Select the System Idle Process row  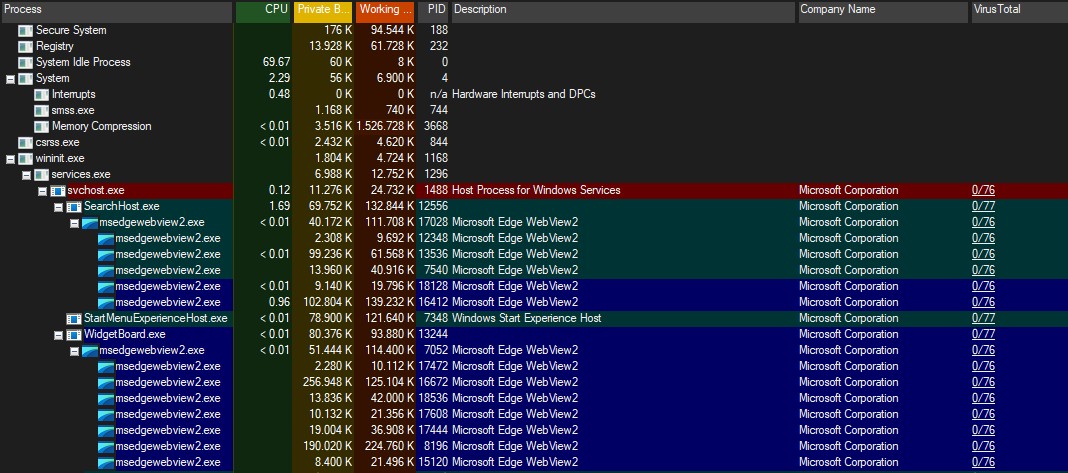coord(534,62)
